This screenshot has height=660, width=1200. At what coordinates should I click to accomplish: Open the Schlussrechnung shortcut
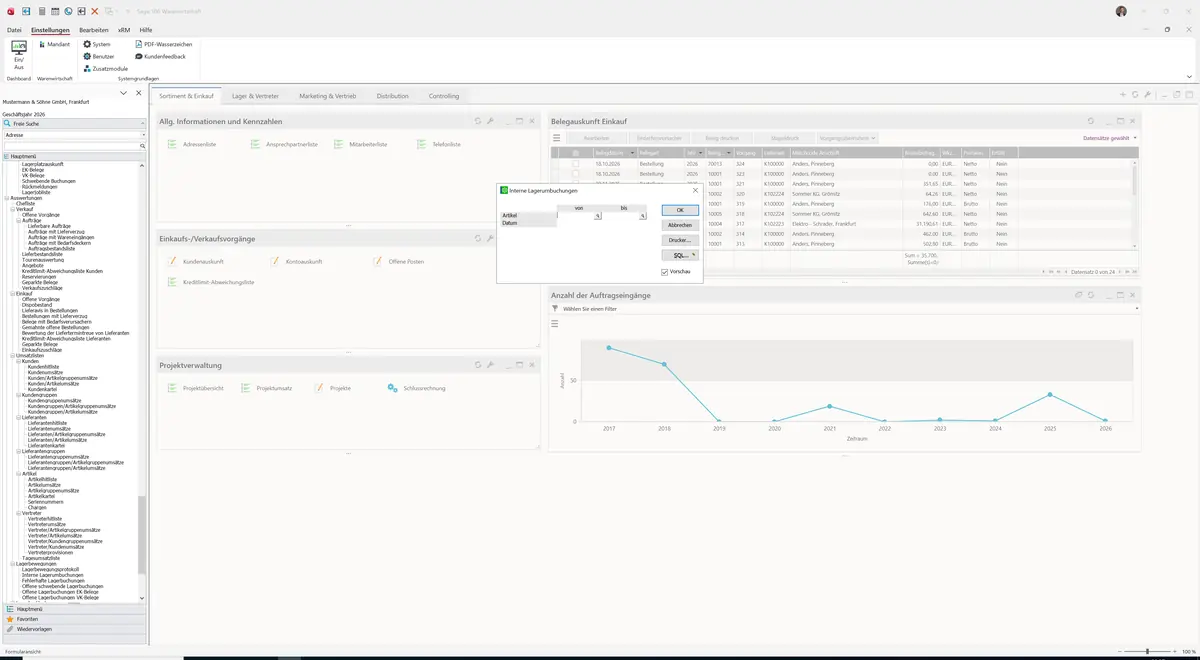(417, 388)
